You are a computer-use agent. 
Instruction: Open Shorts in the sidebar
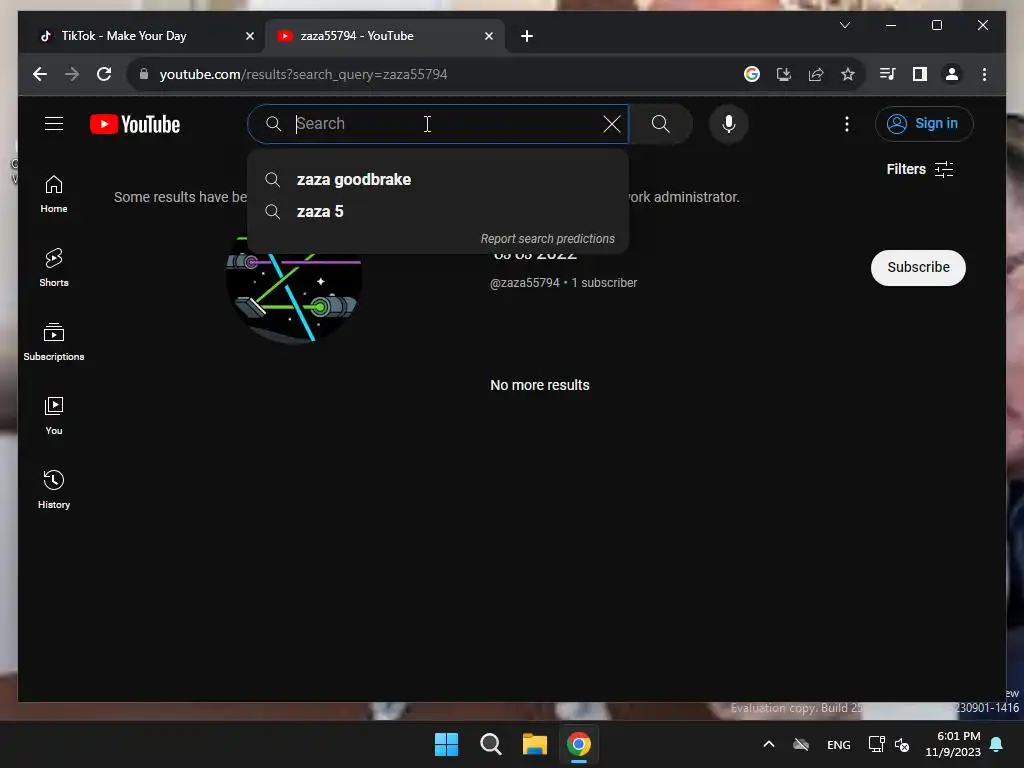click(x=54, y=268)
